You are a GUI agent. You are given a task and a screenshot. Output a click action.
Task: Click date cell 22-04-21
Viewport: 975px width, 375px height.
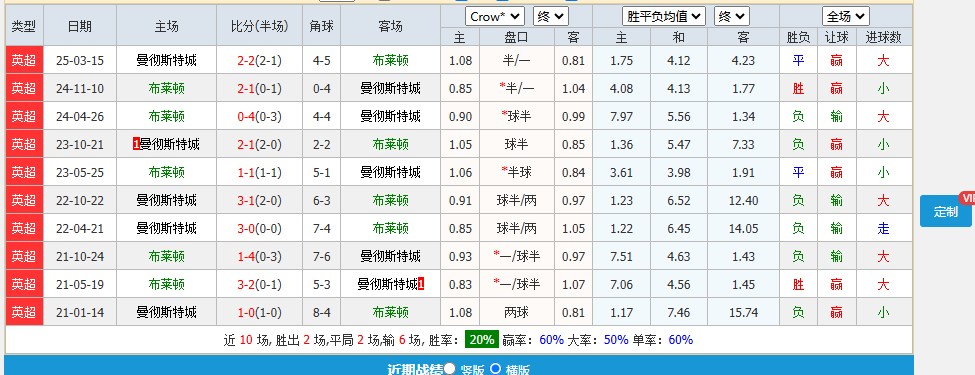(x=80, y=229)
